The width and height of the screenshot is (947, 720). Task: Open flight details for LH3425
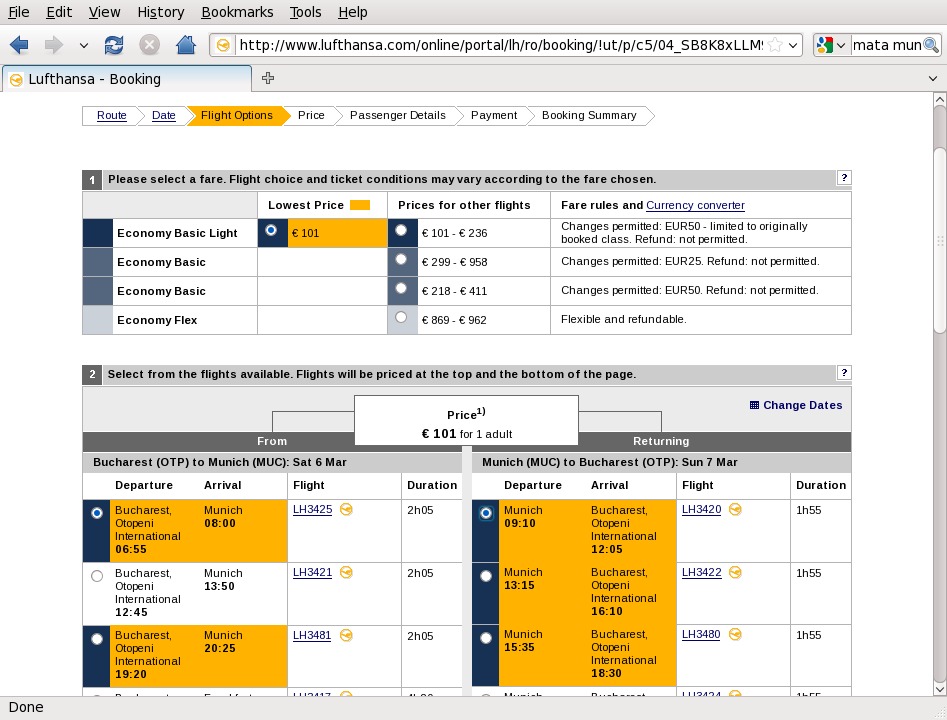point(312,509)
